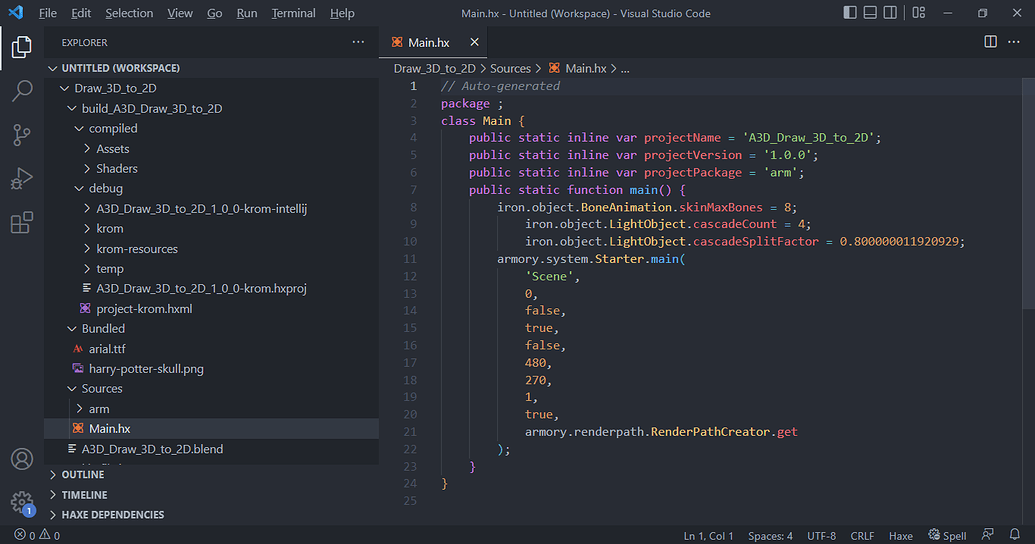Click Haxe language mode selector
The height and width of the screenshot is (544, 1035).
click(x=900, y=535)
